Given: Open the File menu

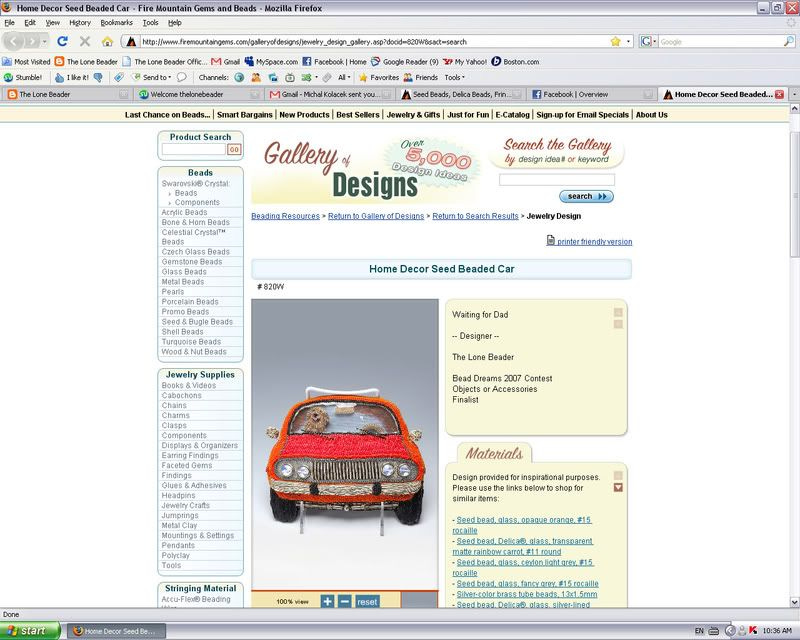Looking at the screenshot, I should pyautogui.click(x=9, y=22).
